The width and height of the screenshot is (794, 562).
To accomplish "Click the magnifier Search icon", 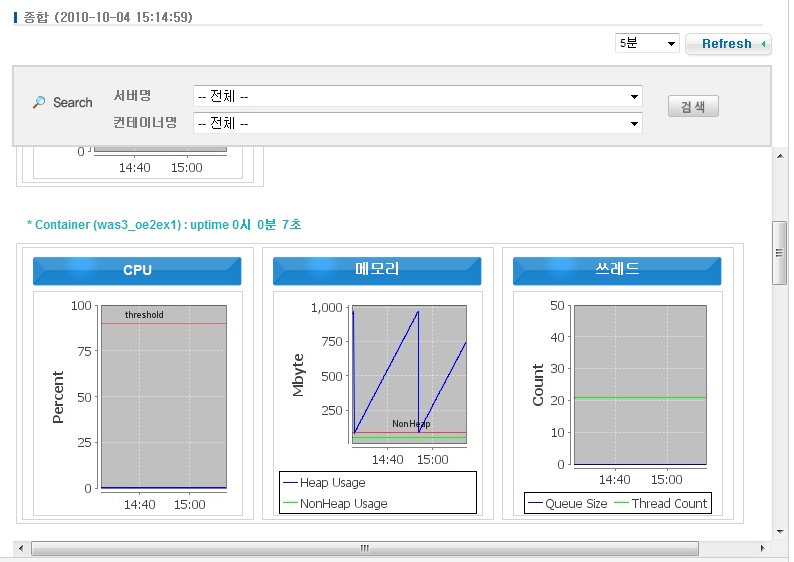I will tap(39, 102).
